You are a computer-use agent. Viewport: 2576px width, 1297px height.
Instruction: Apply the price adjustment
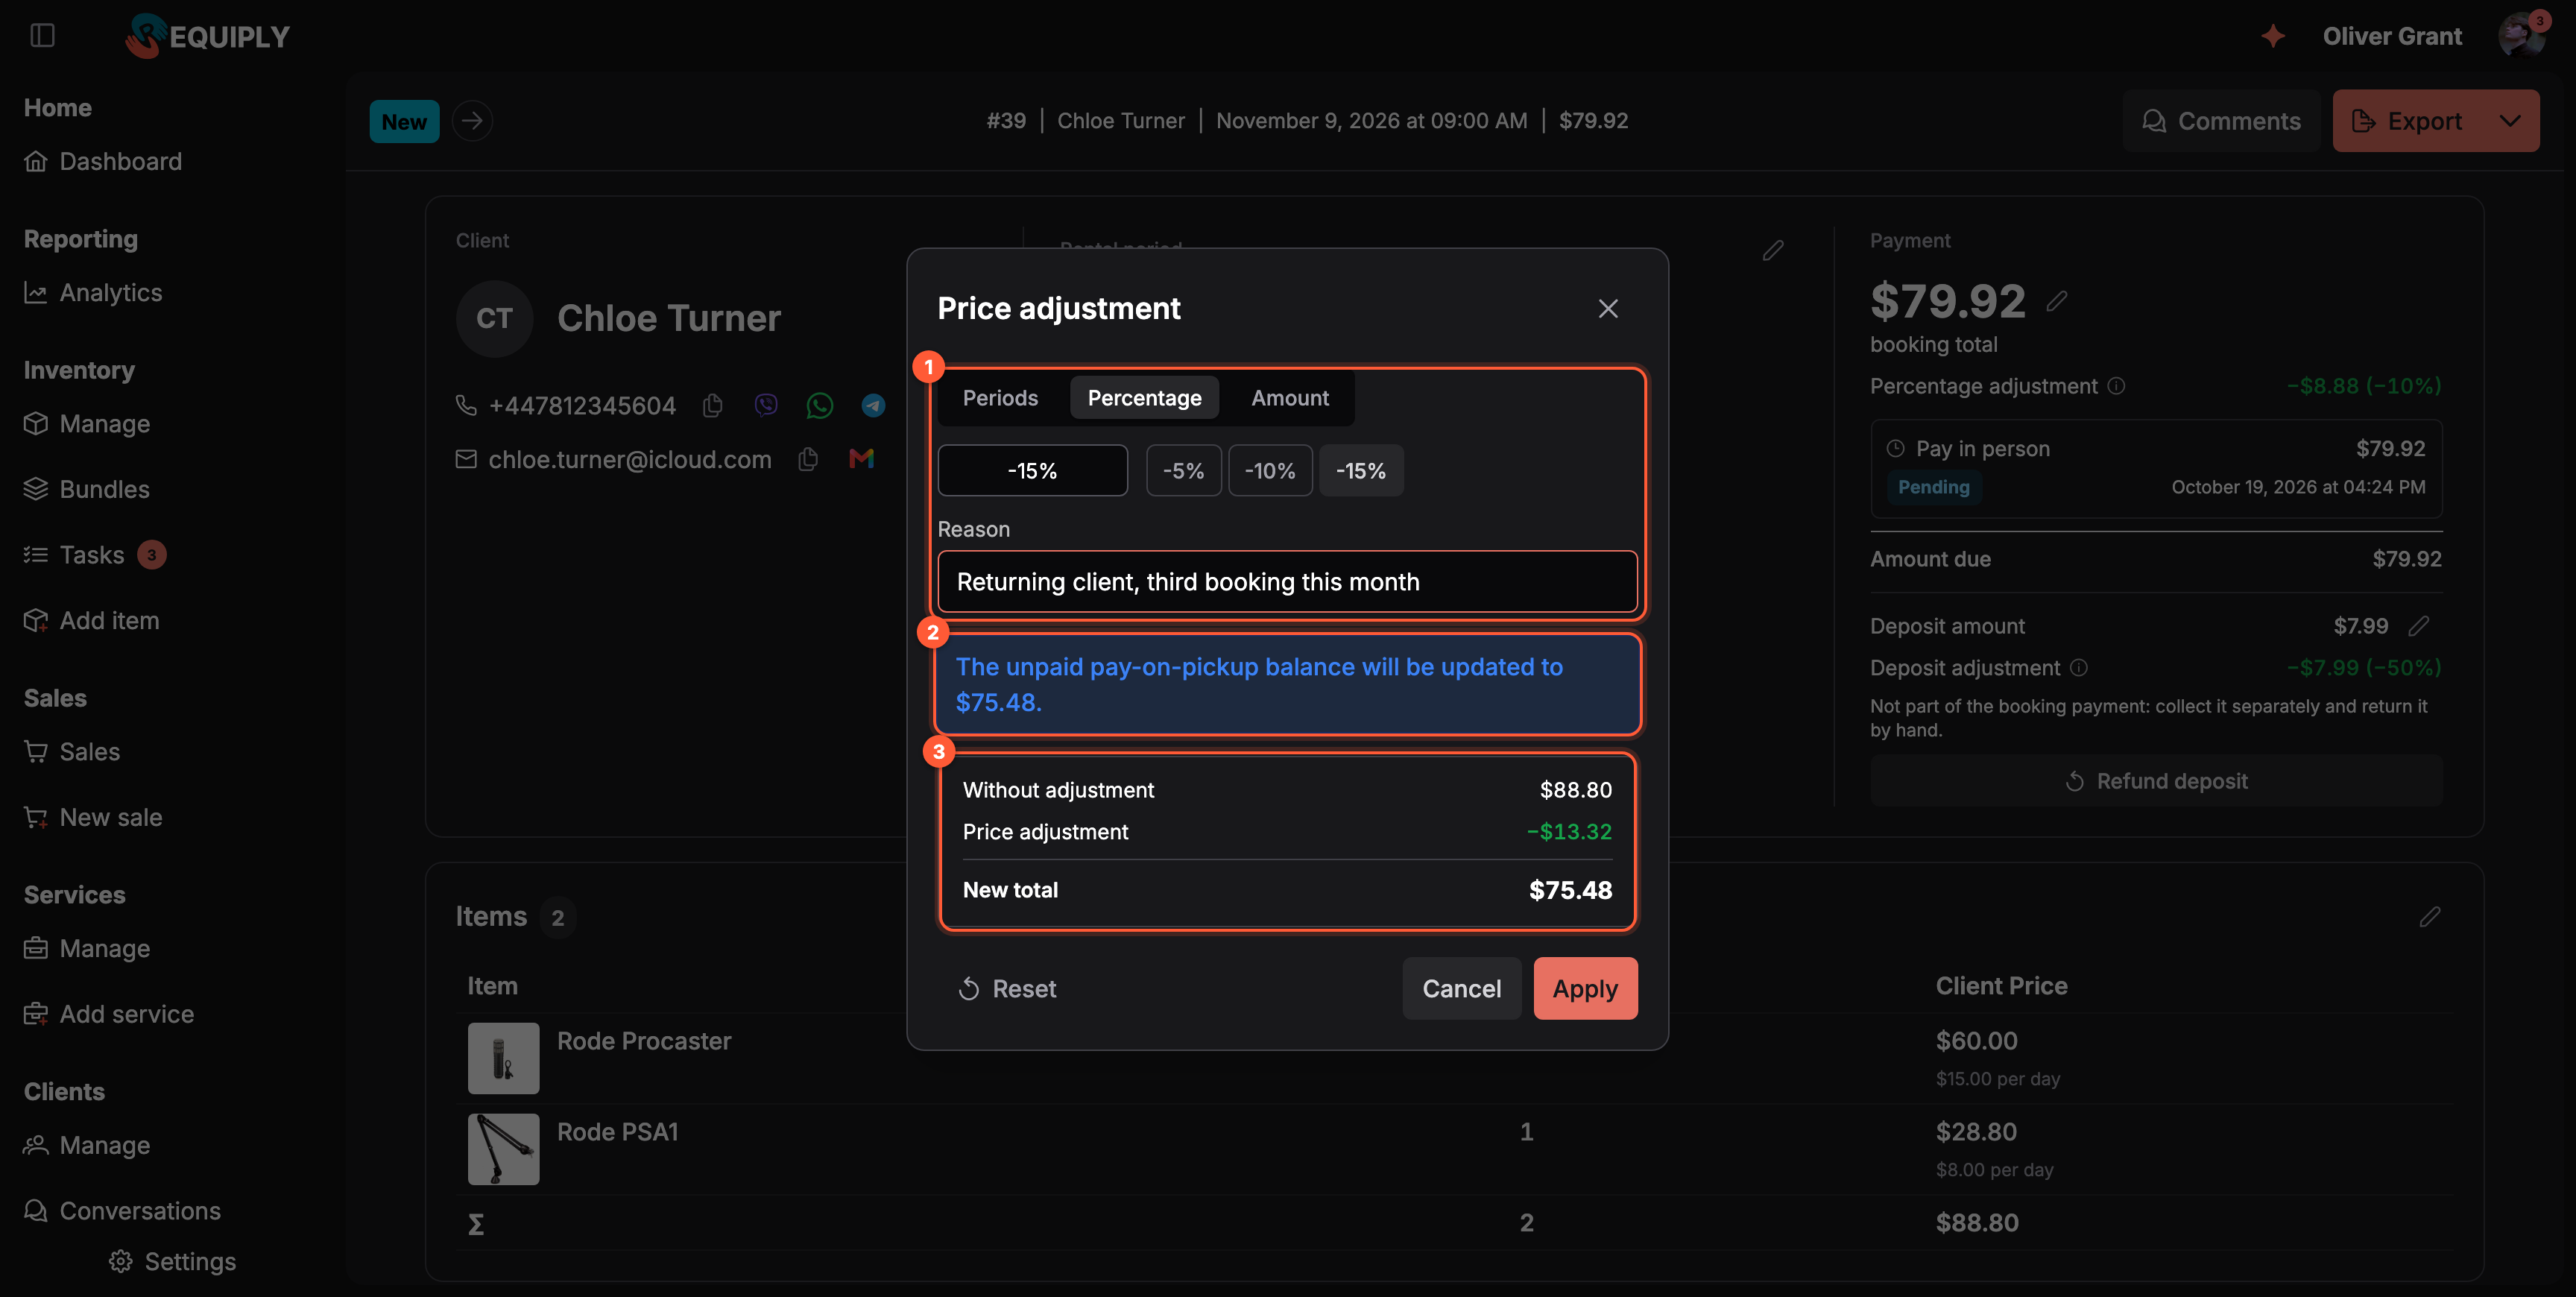pyautogui.click(x=1585, y=988)
